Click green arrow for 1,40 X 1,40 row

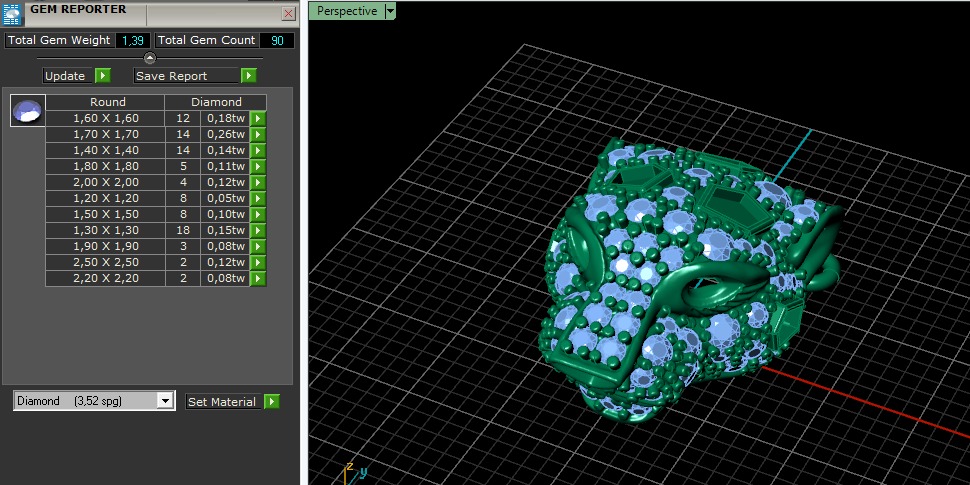(x=258, y=150)
